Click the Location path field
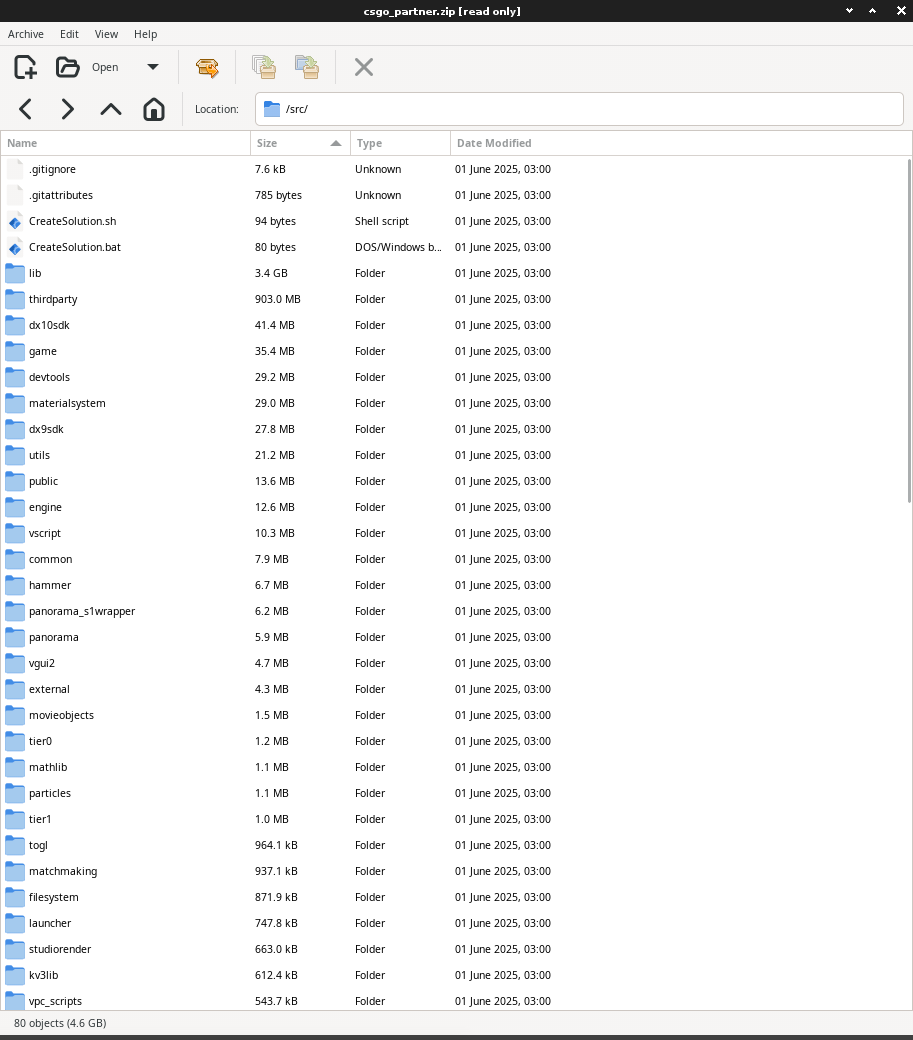Image resolution: width=913 pixels, height=1040 pixels. [579, 109]
